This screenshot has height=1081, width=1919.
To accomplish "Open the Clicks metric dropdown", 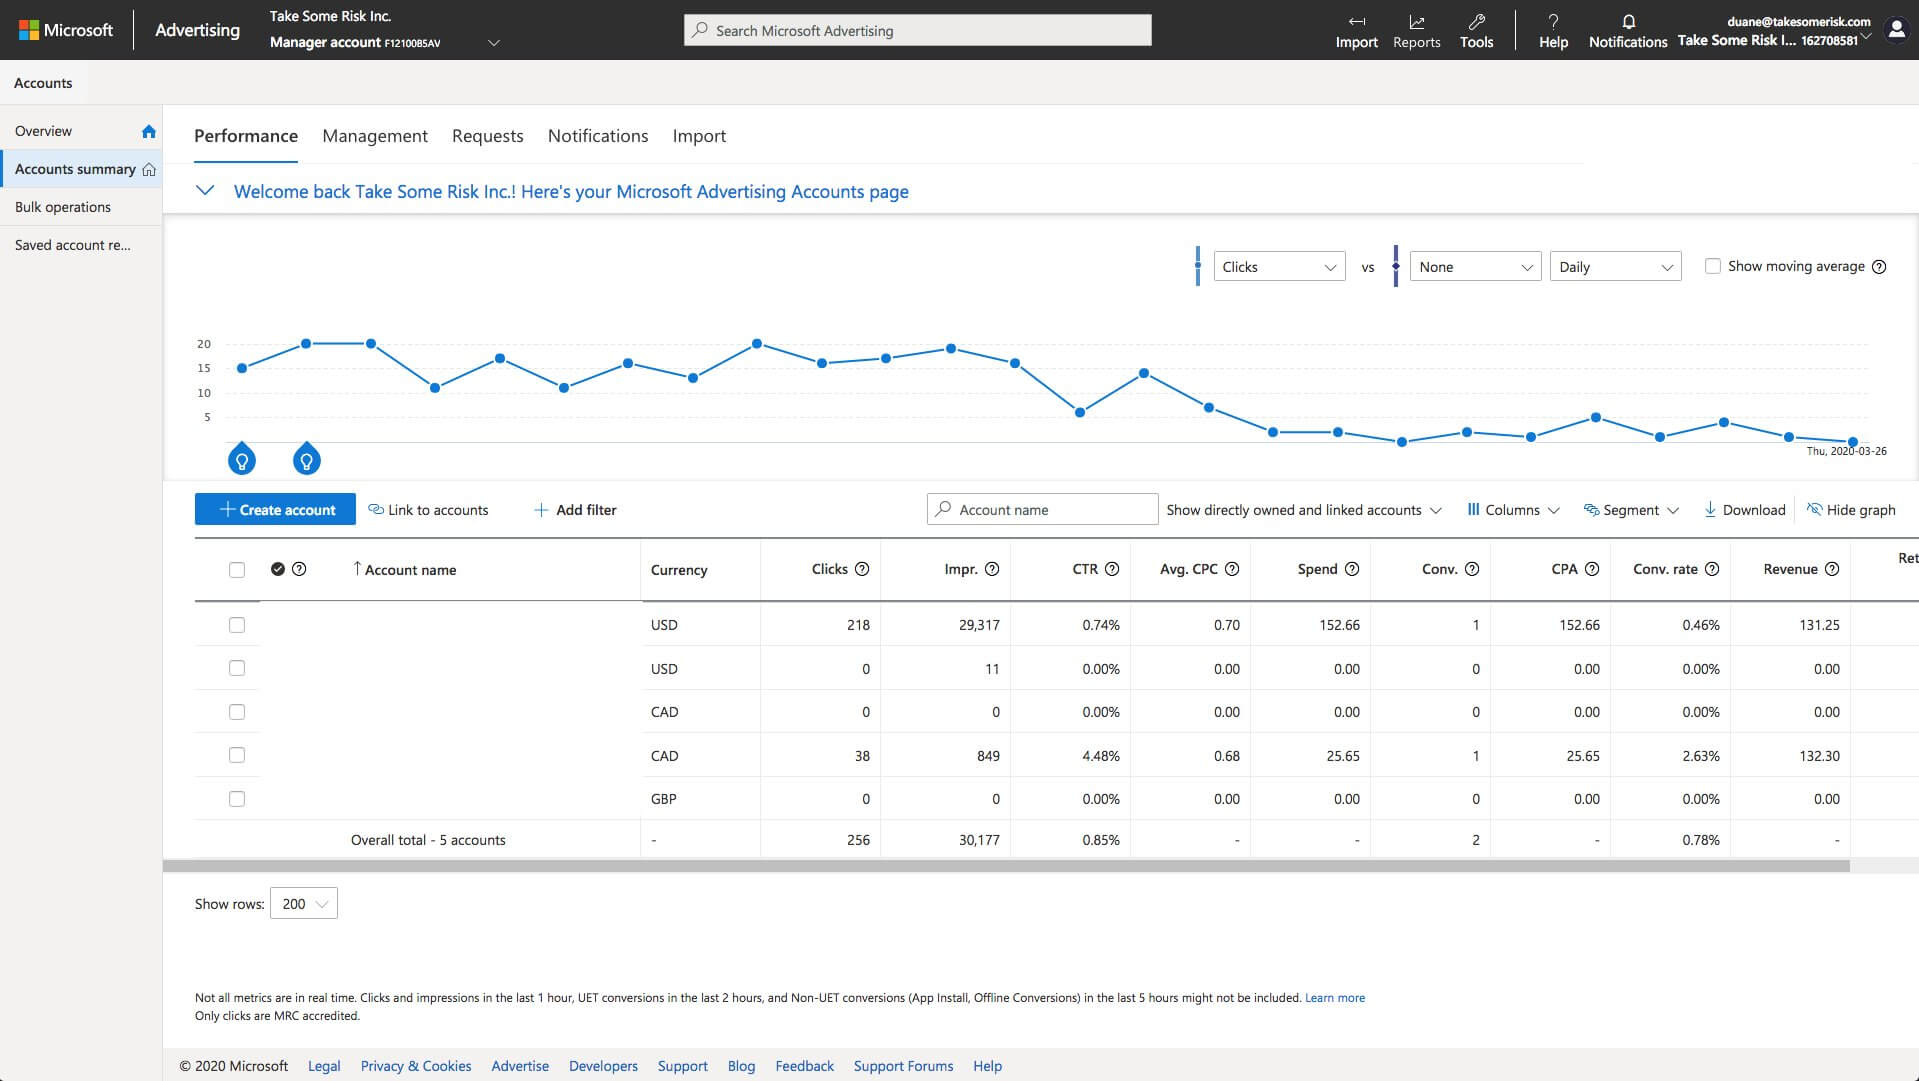I will tap(1279, 267).
